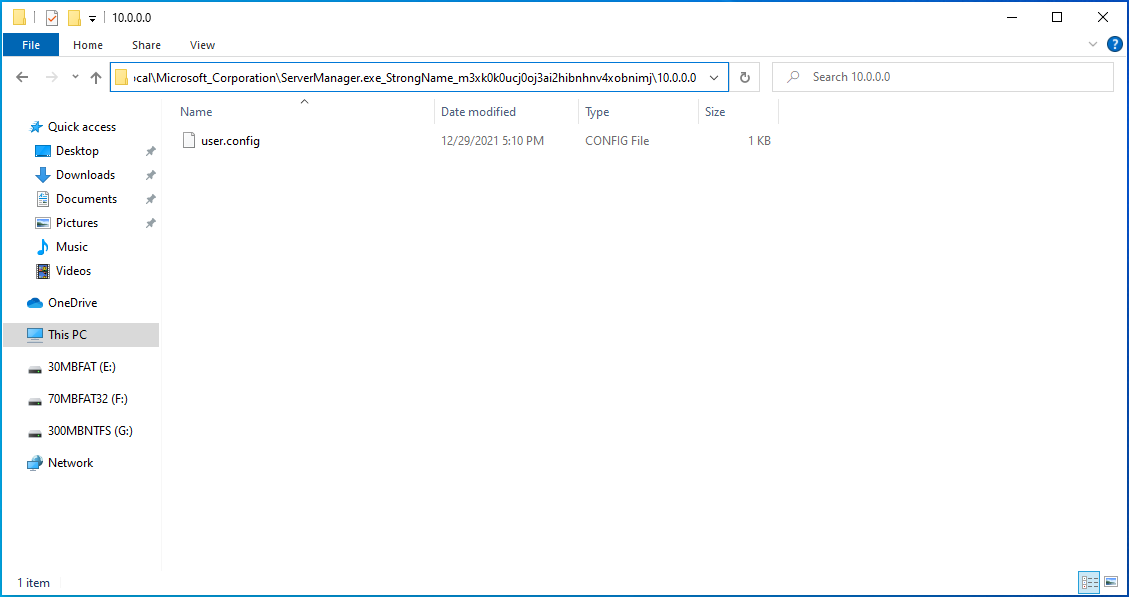The image size is (1129, 597).
Task: Open OneDrive in the navigation pane
Action: click(x=72, y=302)
